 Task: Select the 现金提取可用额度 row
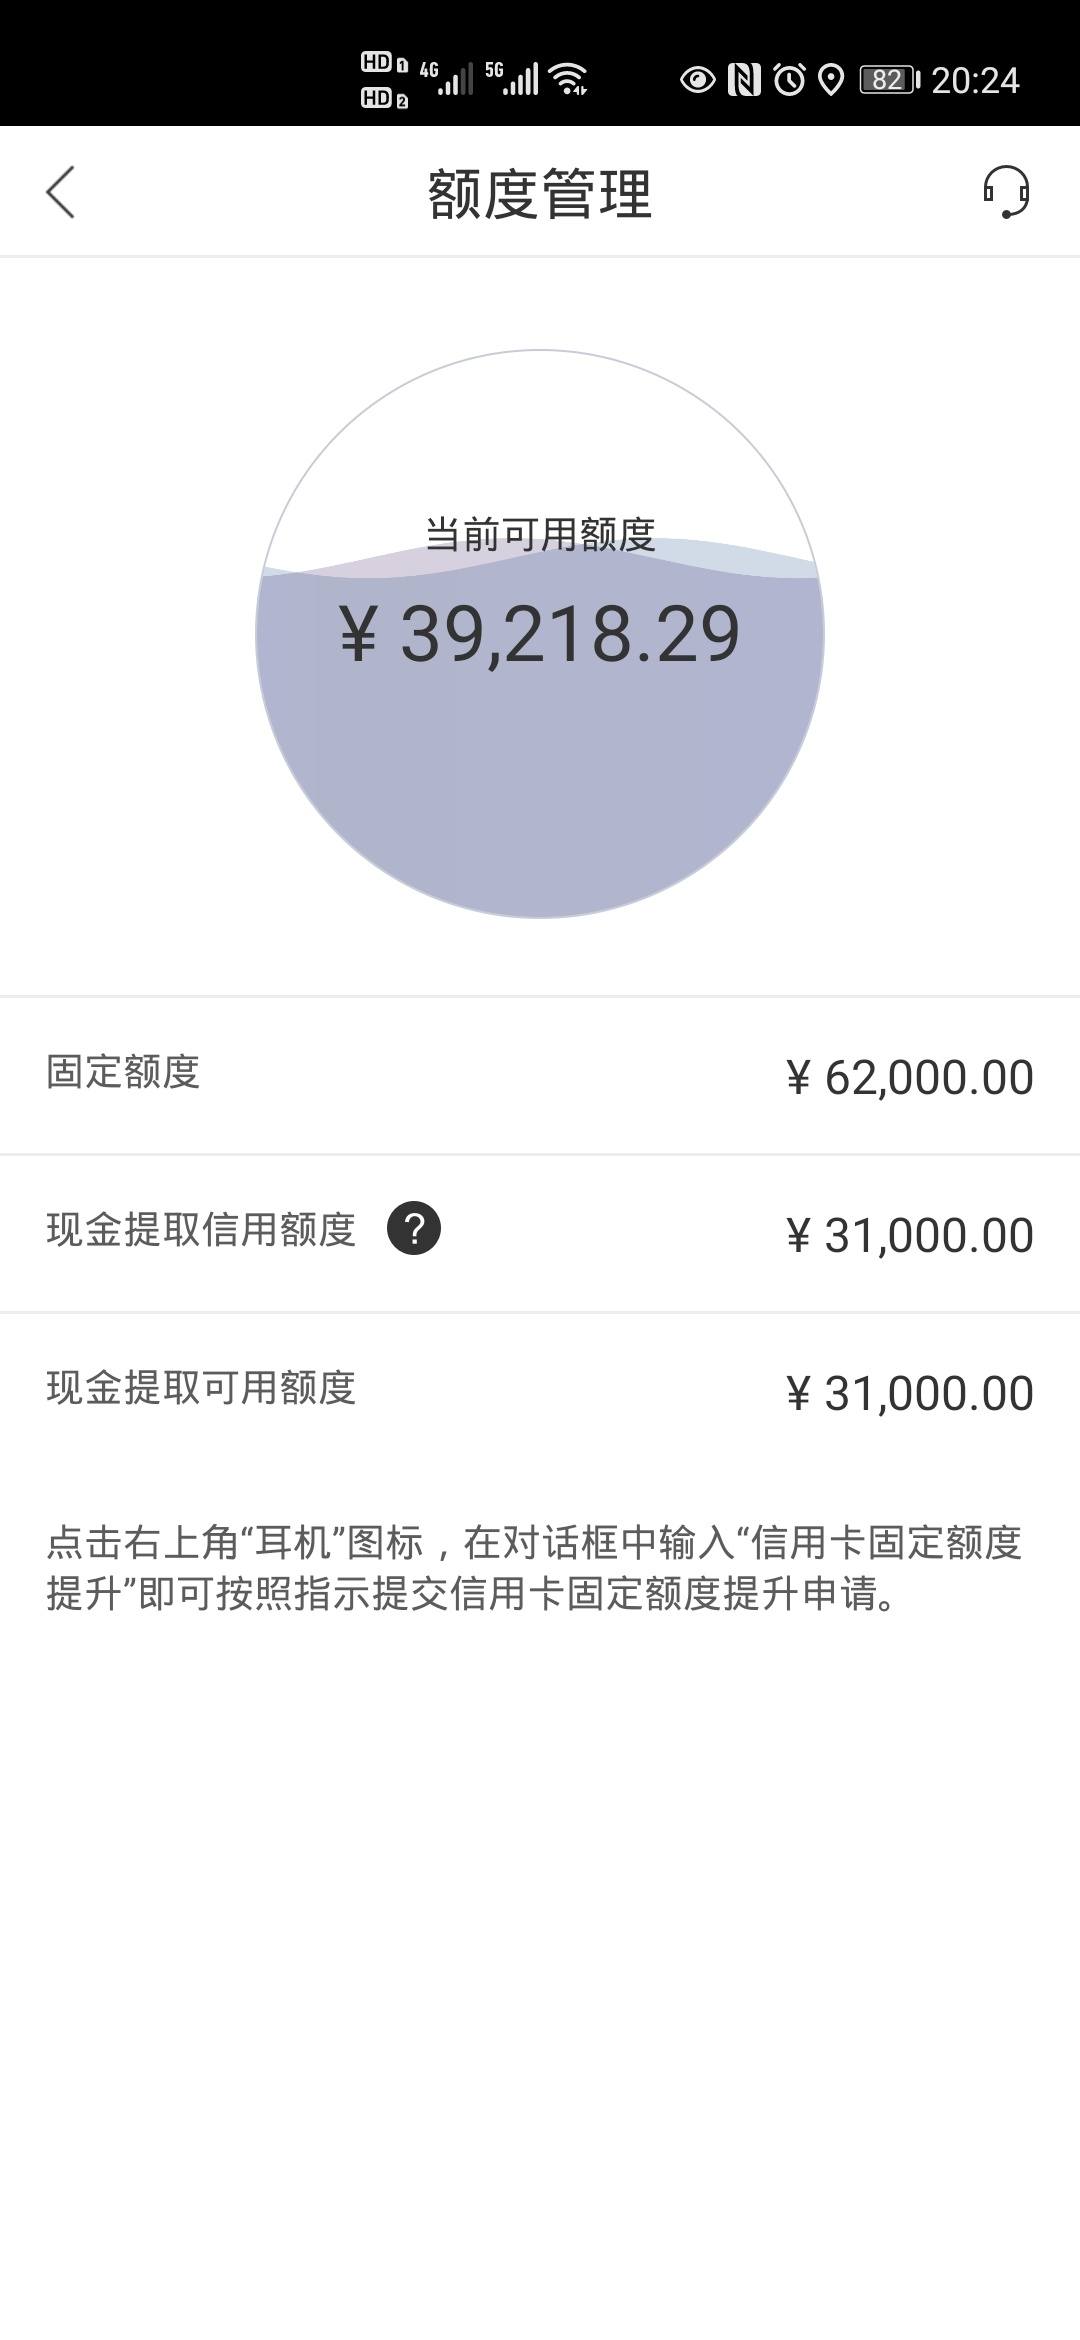(x=540, y=1392)
